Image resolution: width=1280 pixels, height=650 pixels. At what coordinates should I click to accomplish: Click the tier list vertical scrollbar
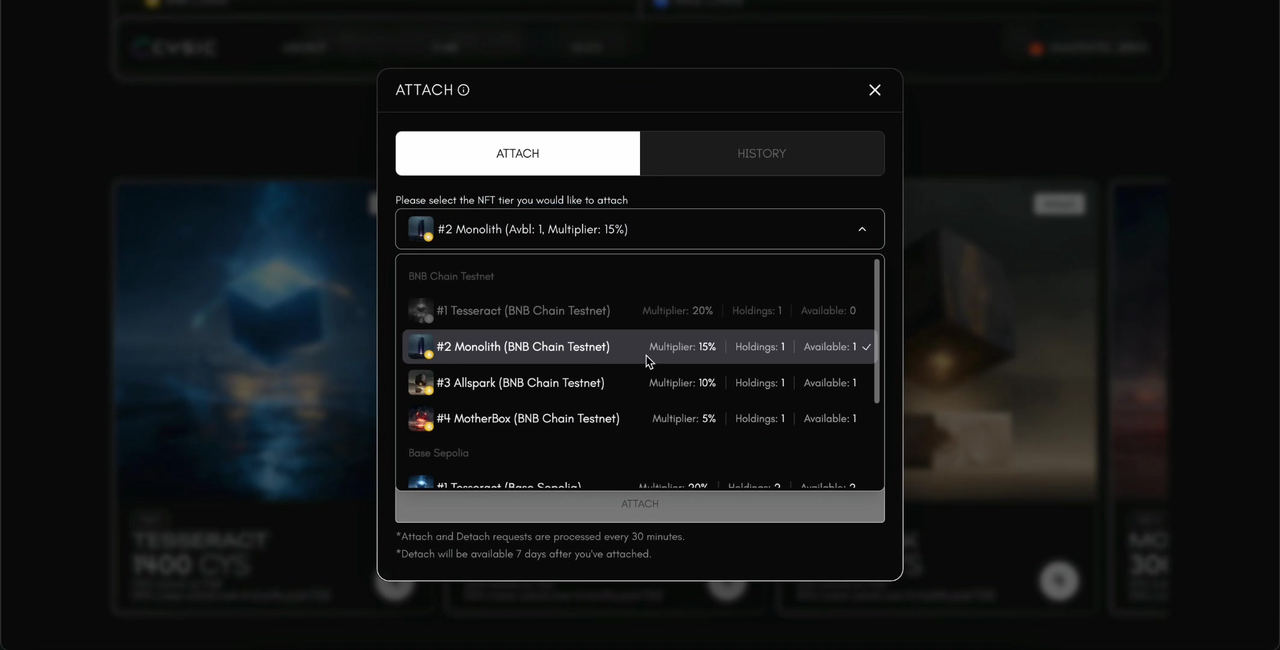tap(877, 332)
